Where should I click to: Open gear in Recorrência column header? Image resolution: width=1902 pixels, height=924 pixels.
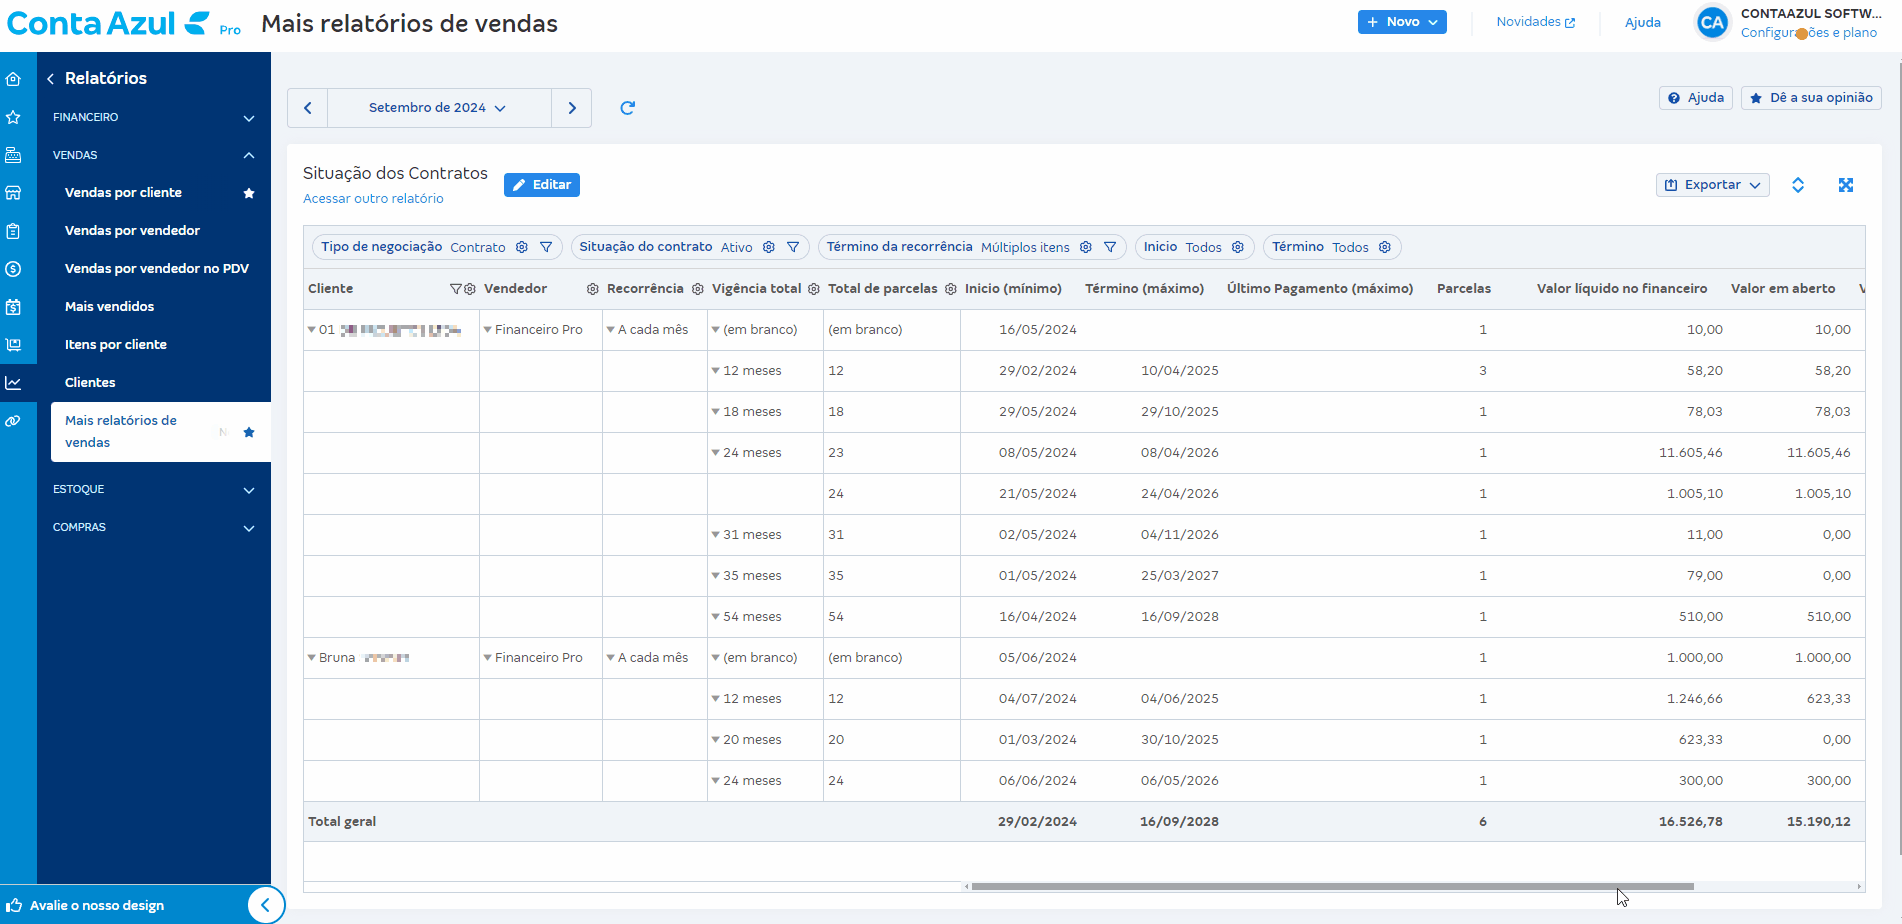tap(698, 289)
